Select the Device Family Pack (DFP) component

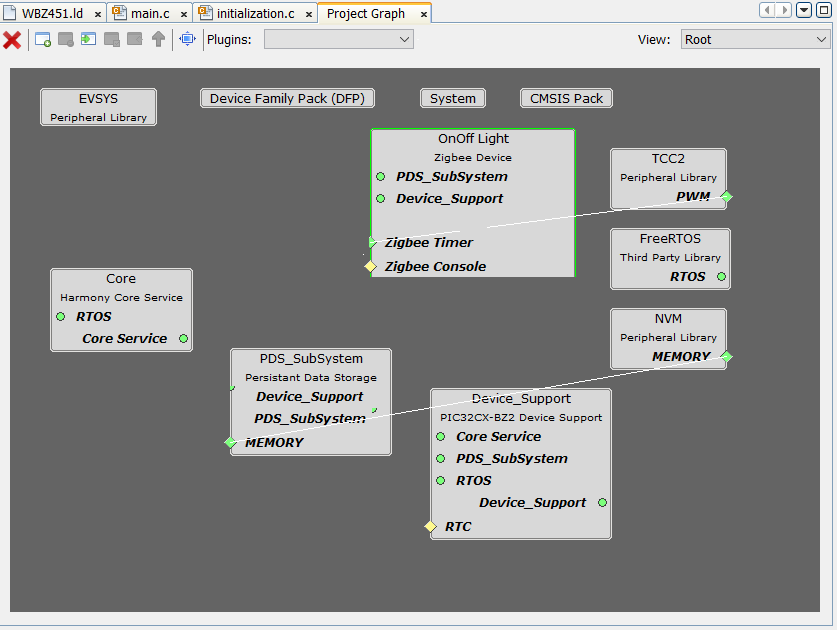click(x=286, y=98)
